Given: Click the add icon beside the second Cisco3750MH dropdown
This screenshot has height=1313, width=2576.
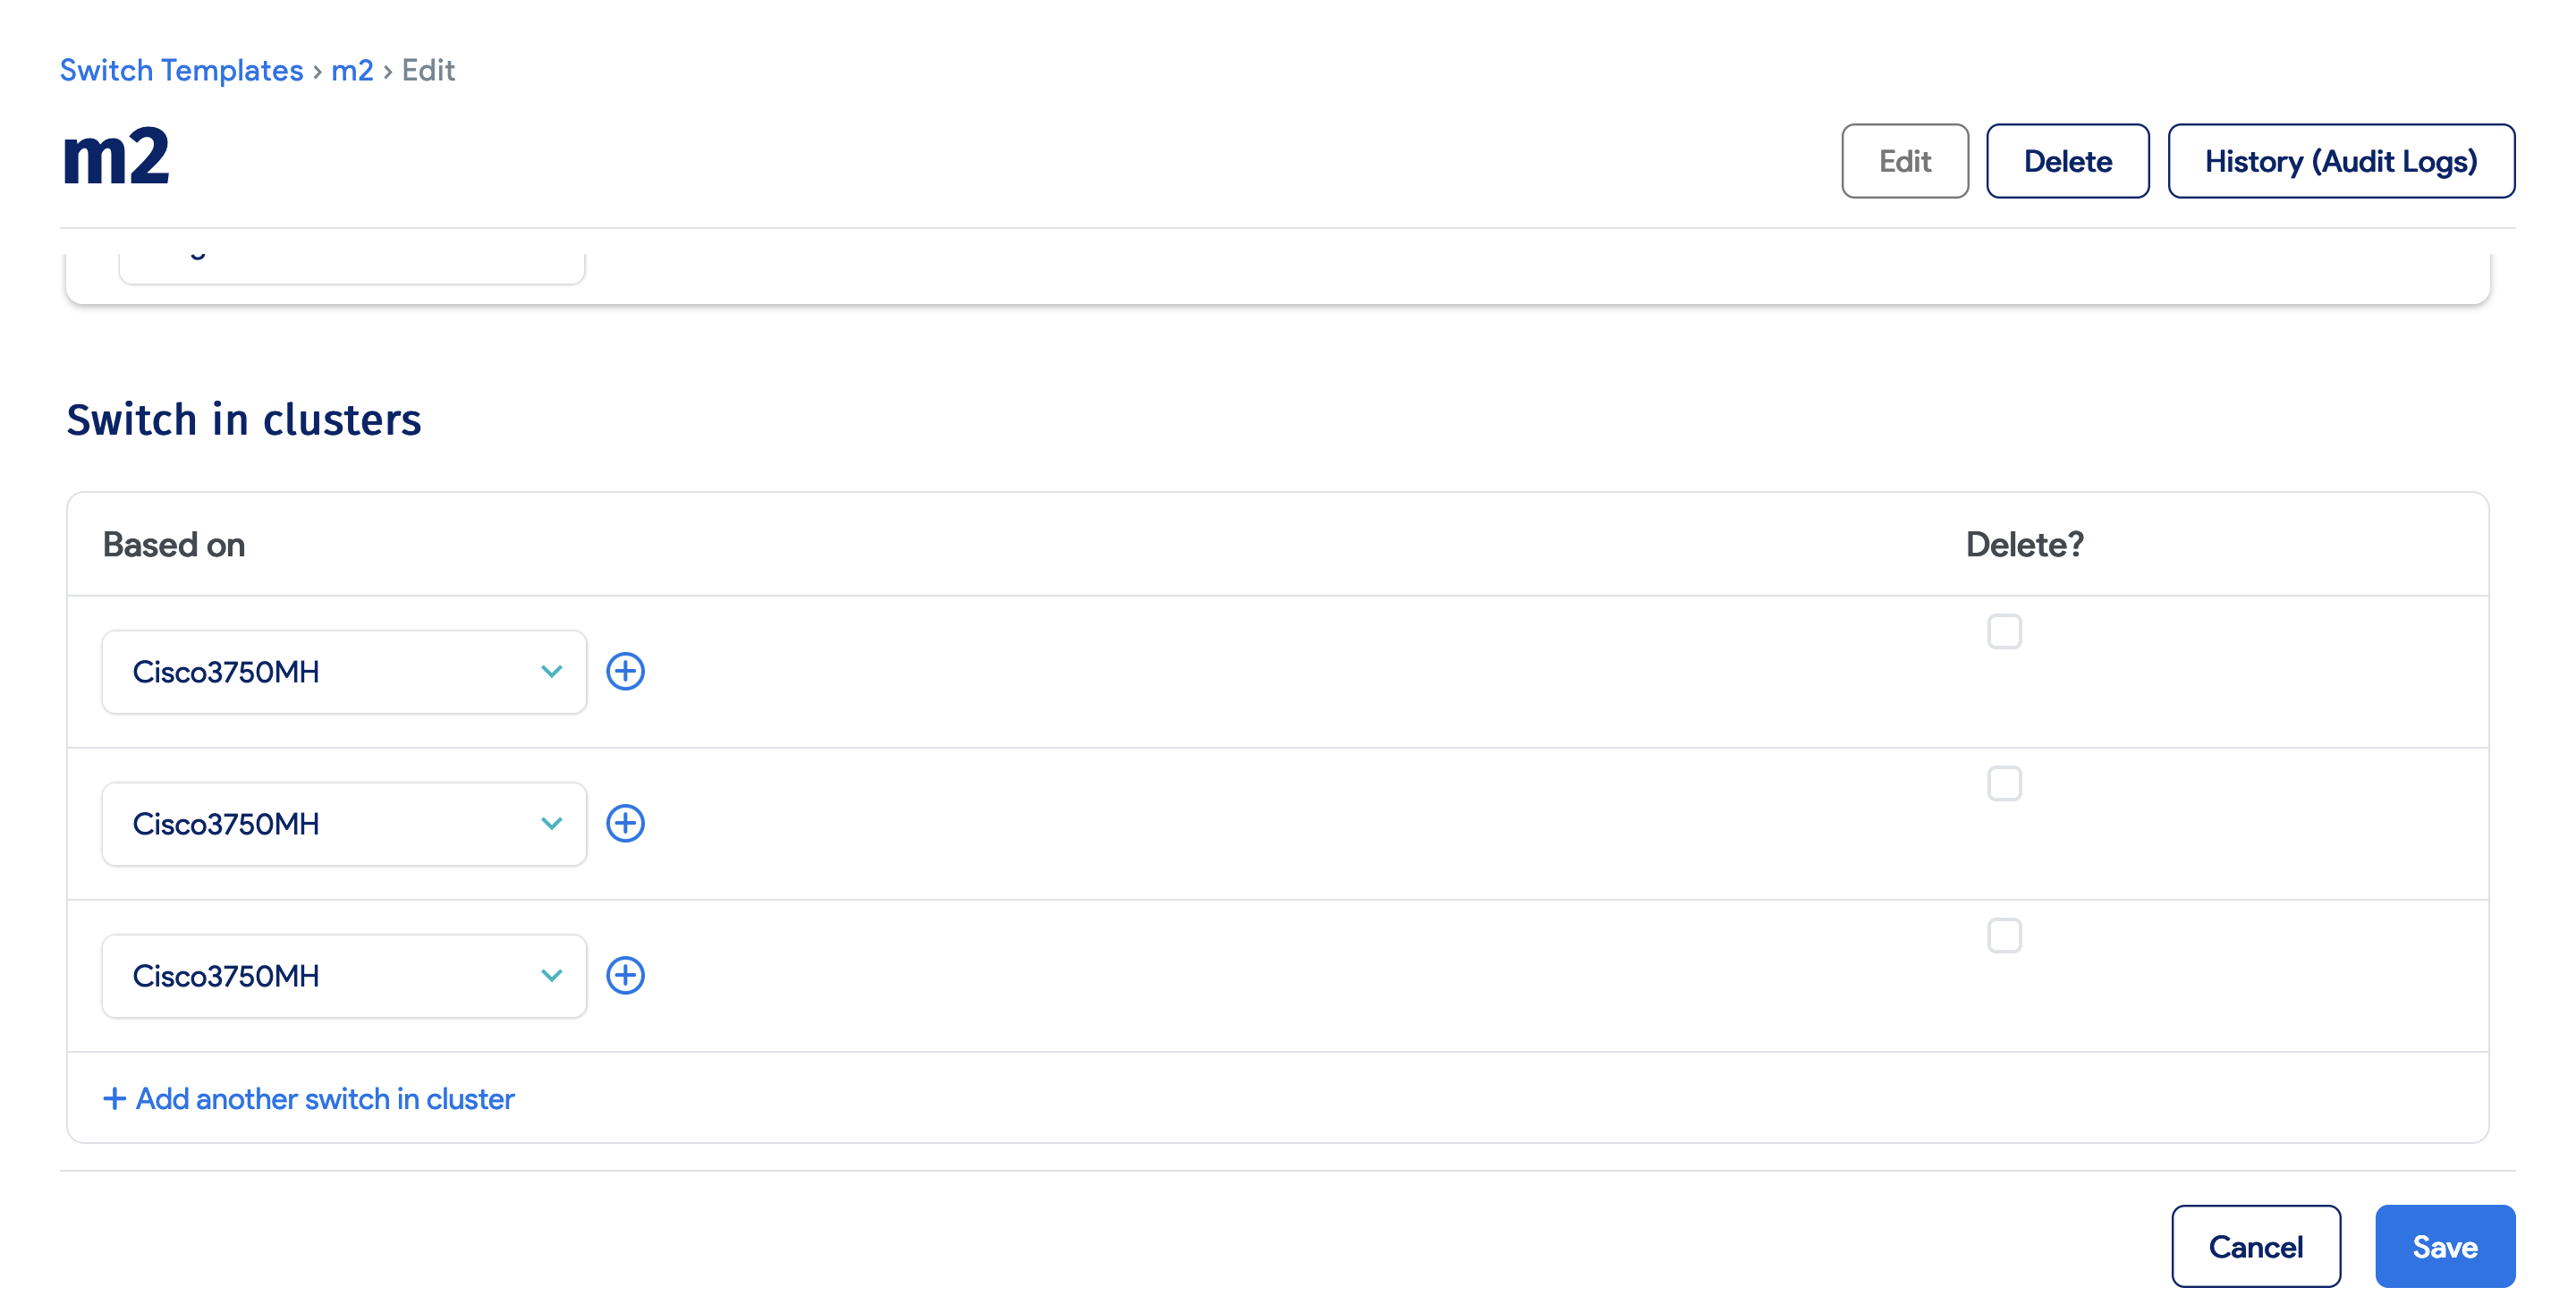Looking at the screenshot, I should click(x=625, y=823).
